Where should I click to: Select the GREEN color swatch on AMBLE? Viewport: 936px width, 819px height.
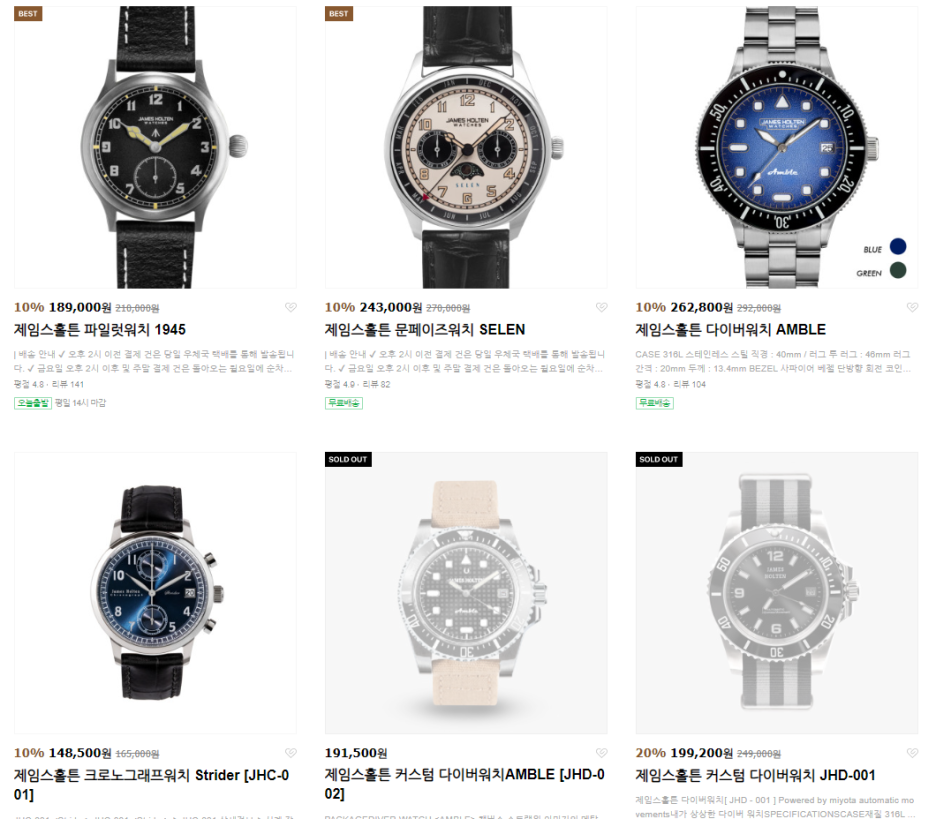898,270
